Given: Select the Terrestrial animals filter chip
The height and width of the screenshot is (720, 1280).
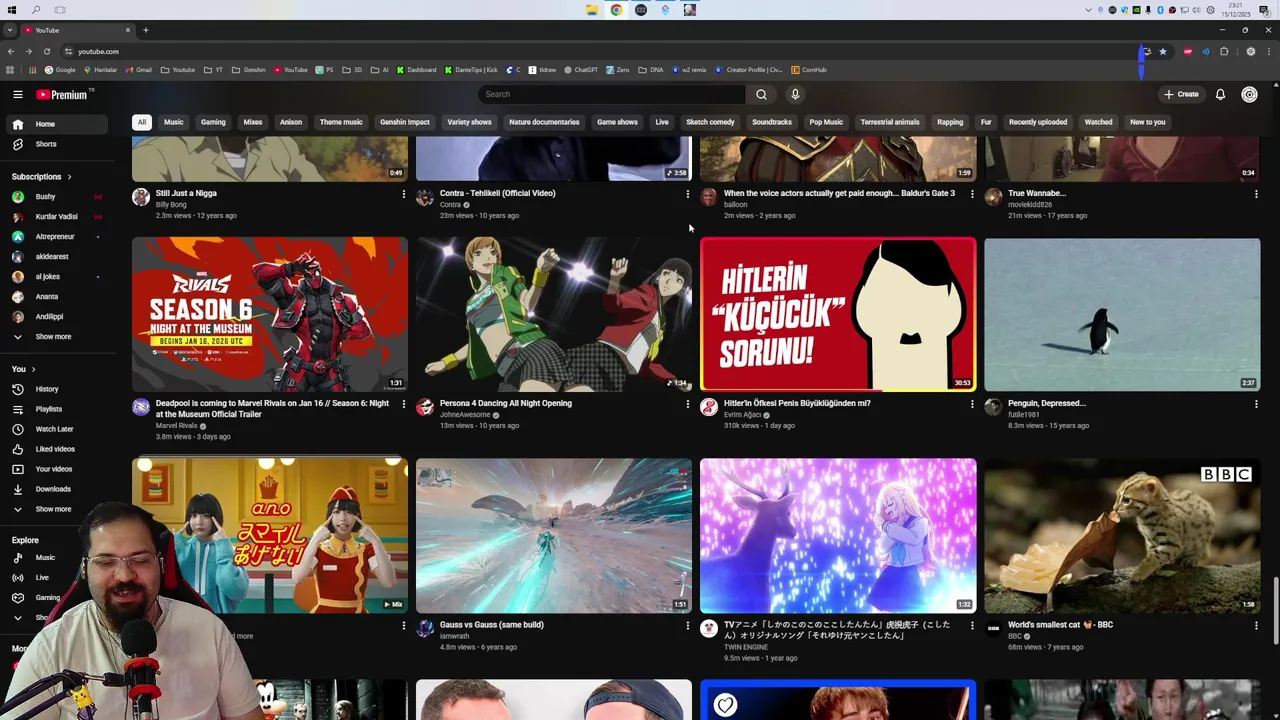Looking at the screenshot, I should (890, 122).
